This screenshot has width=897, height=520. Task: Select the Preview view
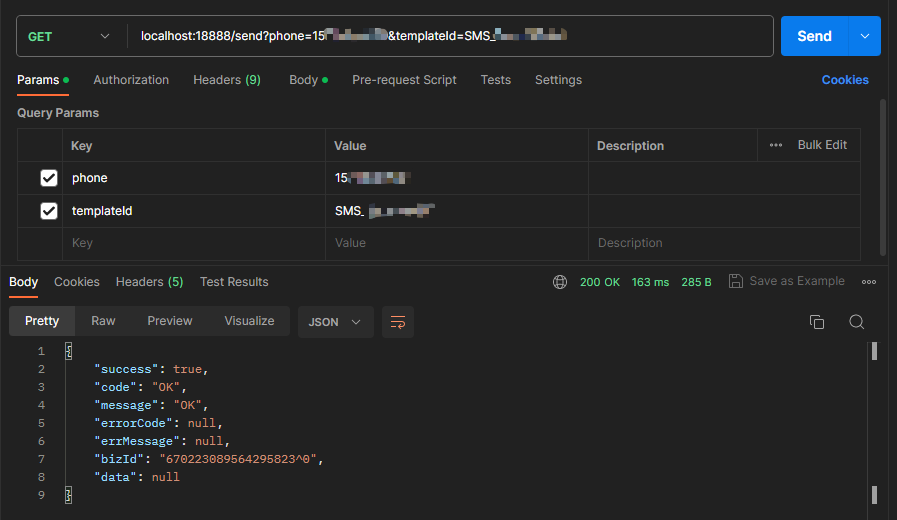(170, 321)
